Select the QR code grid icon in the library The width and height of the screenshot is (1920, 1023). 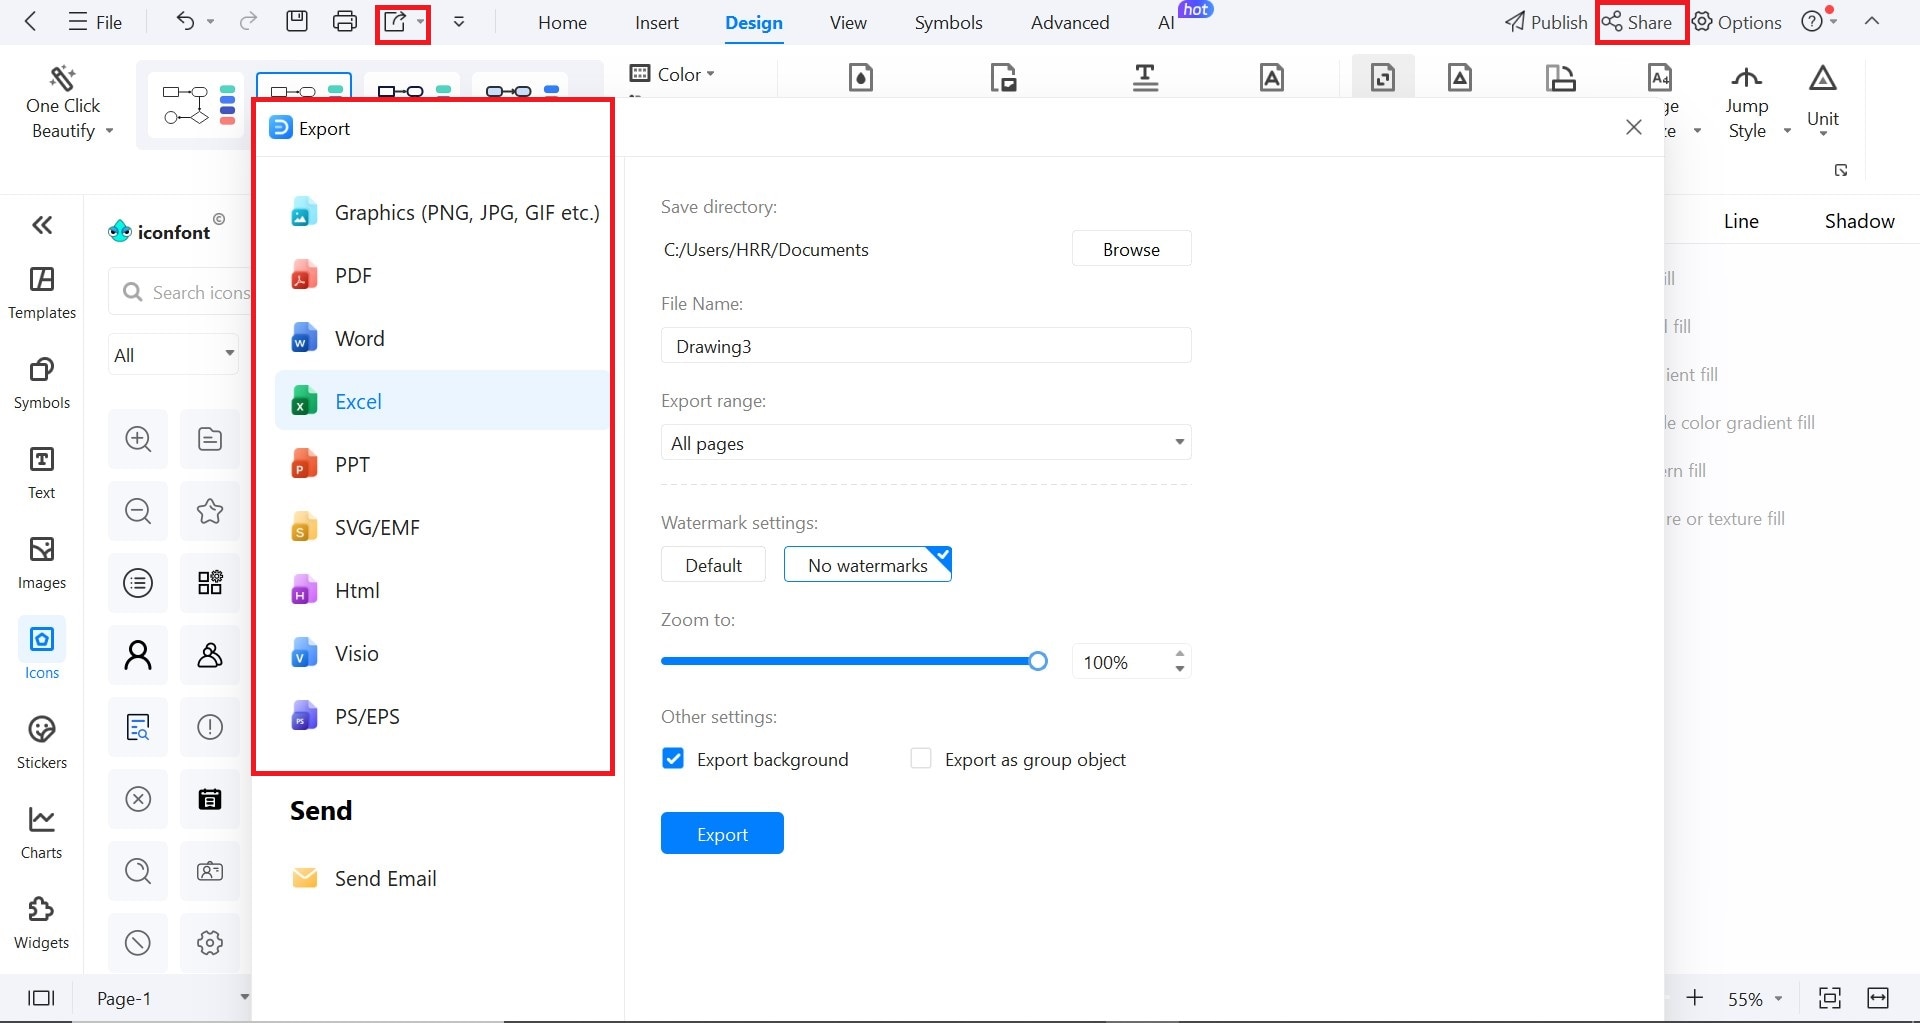[210, 583]
